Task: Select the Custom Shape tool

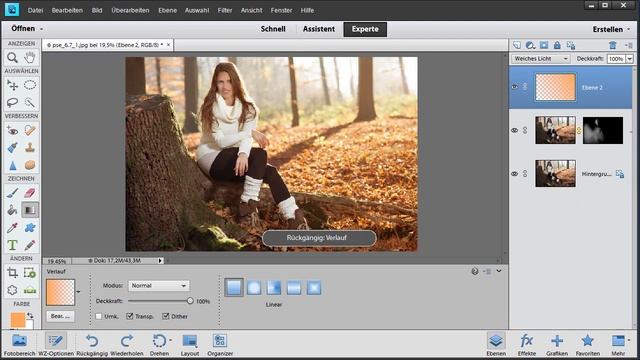Action: tap(30, 228)
